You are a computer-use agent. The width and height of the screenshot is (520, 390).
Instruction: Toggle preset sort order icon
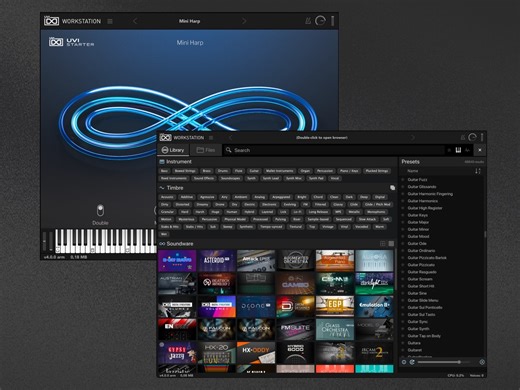478,171
